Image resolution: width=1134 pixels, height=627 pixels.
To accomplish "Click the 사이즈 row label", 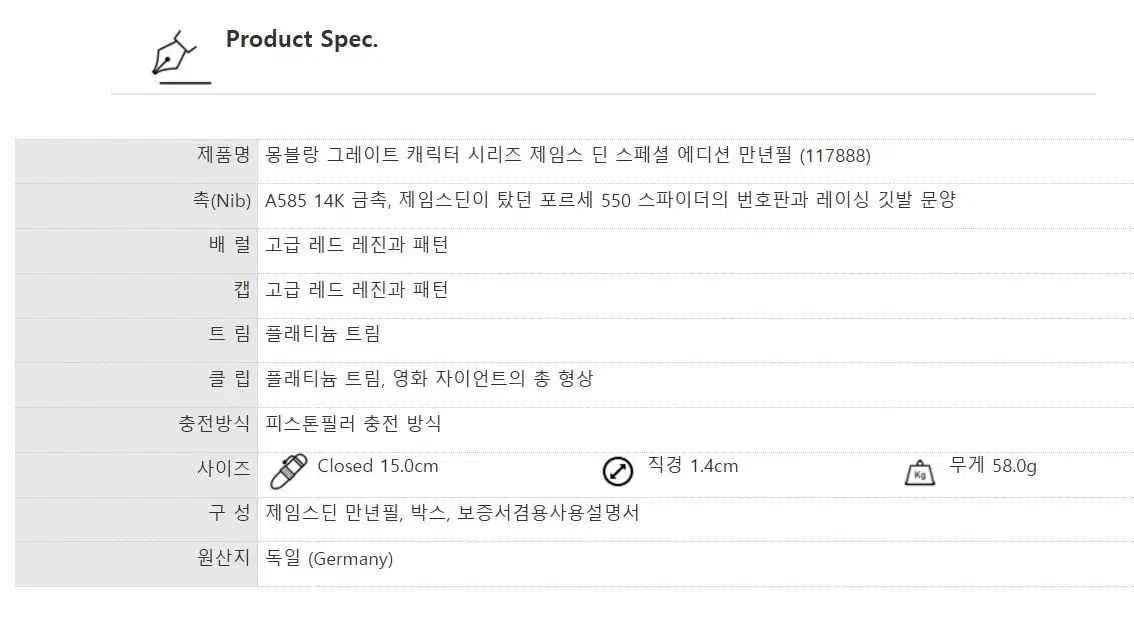I will tap(223, 468).
